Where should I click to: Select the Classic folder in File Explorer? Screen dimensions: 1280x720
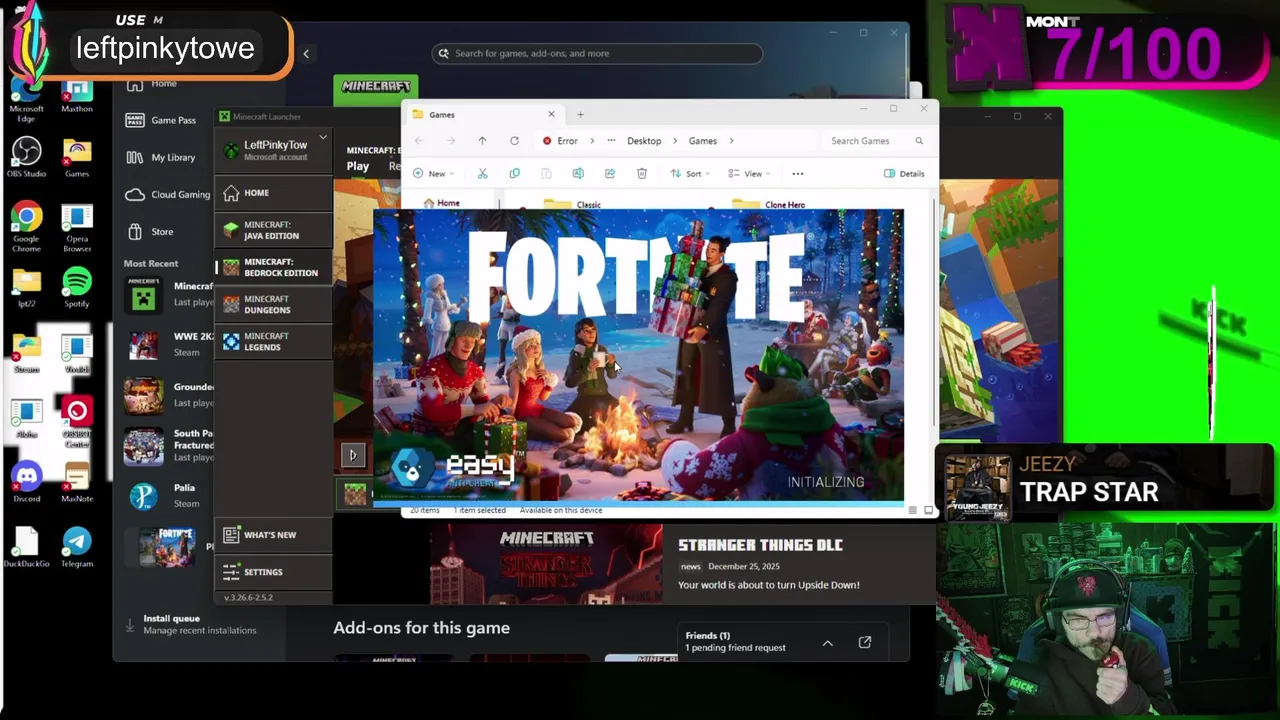coord(572,204)
